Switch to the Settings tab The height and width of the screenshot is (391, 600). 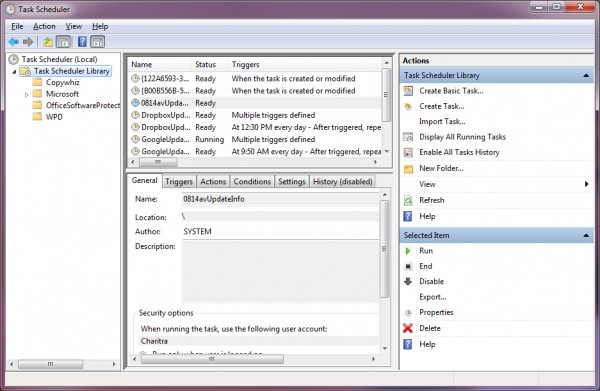292,181
